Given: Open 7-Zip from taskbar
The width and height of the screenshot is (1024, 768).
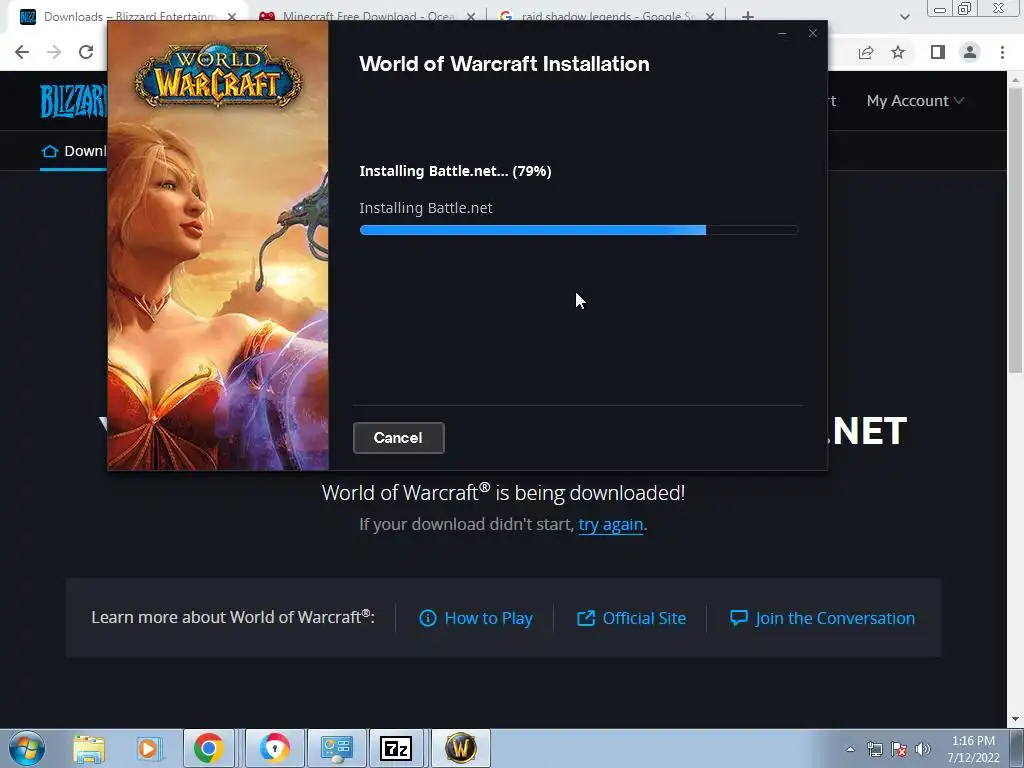Looking at the screenshot, I should [396, 748].
